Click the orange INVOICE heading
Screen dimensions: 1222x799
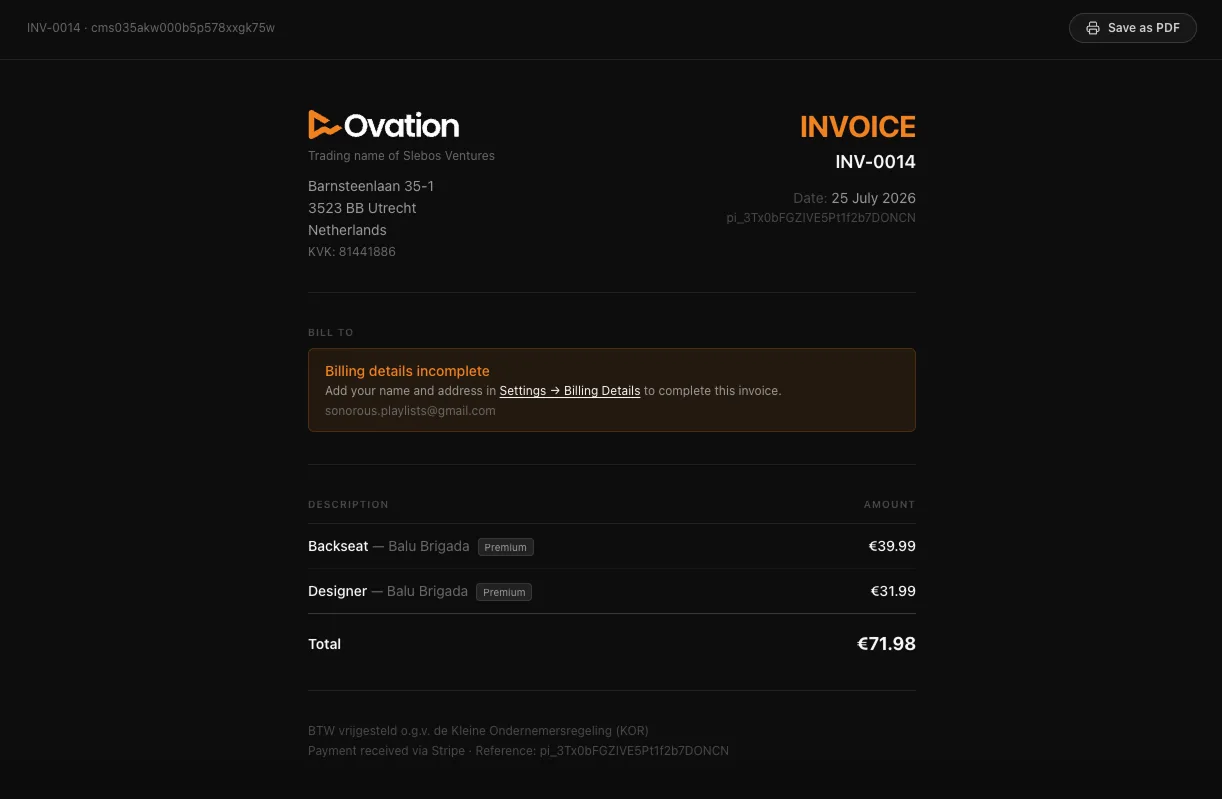857,127
